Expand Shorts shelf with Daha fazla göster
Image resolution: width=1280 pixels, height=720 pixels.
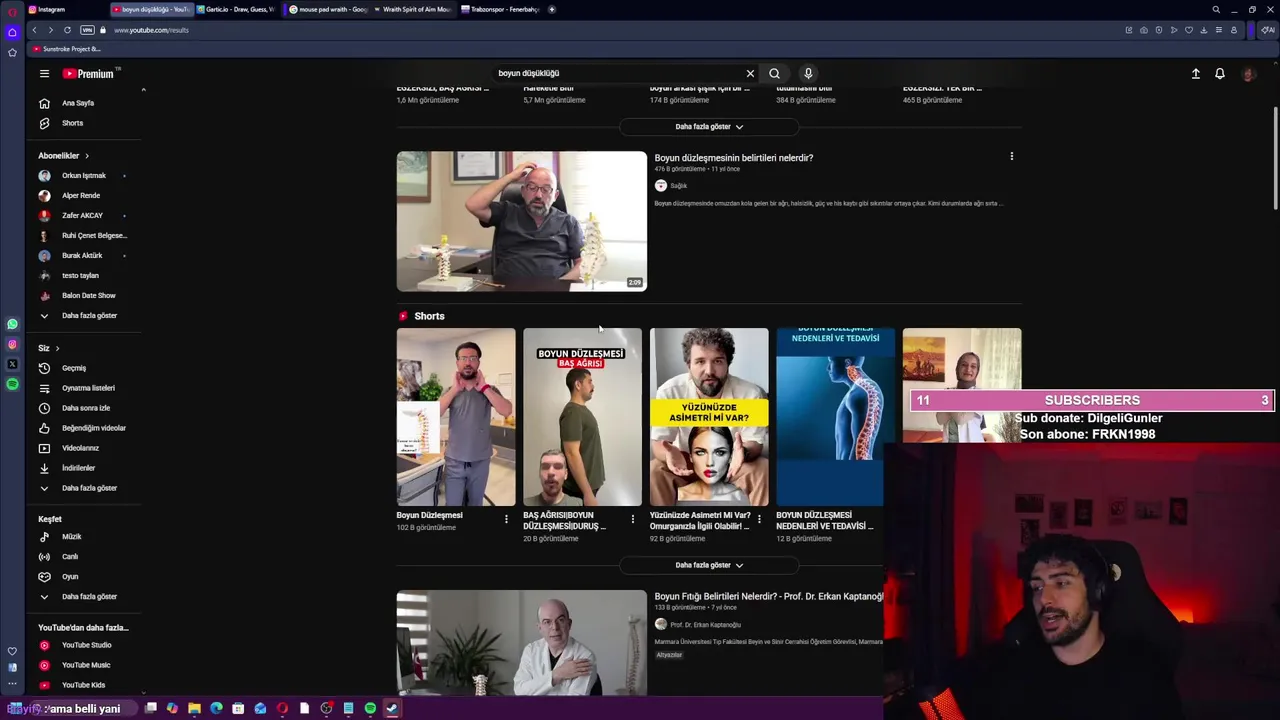pos(709,565)
